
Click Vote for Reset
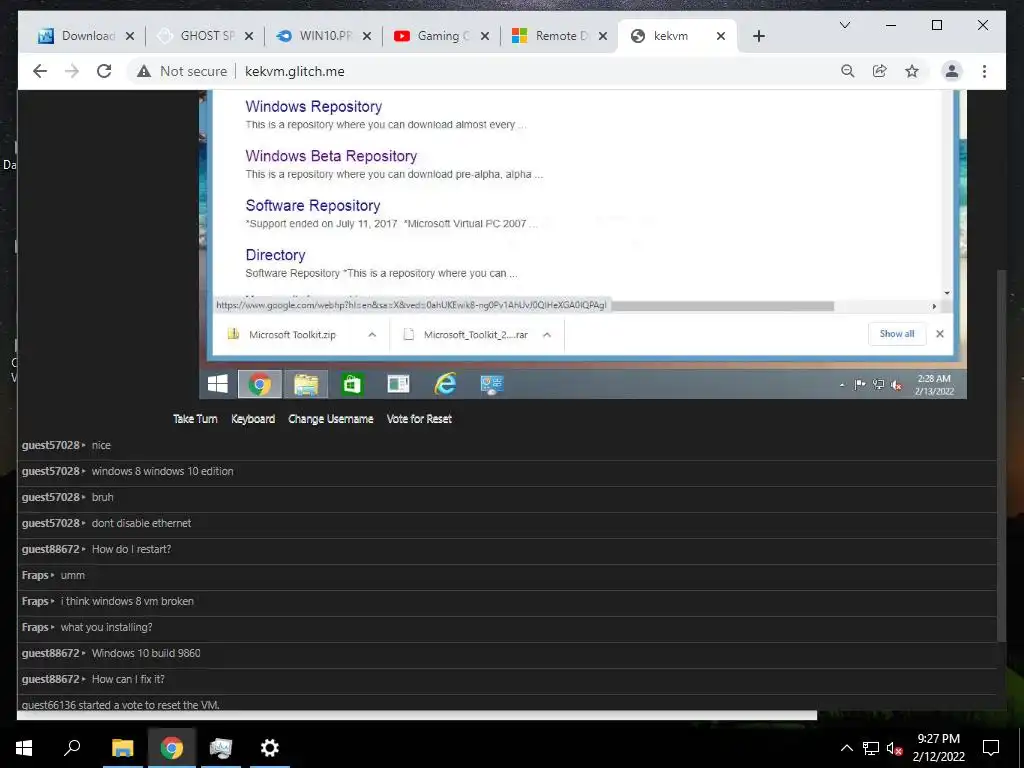click(x=419, y=419)
